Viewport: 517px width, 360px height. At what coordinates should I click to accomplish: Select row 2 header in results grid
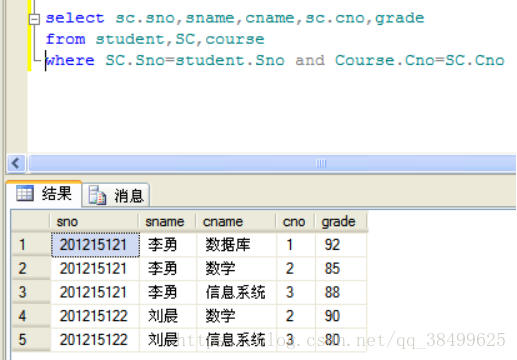click(31, 268)
